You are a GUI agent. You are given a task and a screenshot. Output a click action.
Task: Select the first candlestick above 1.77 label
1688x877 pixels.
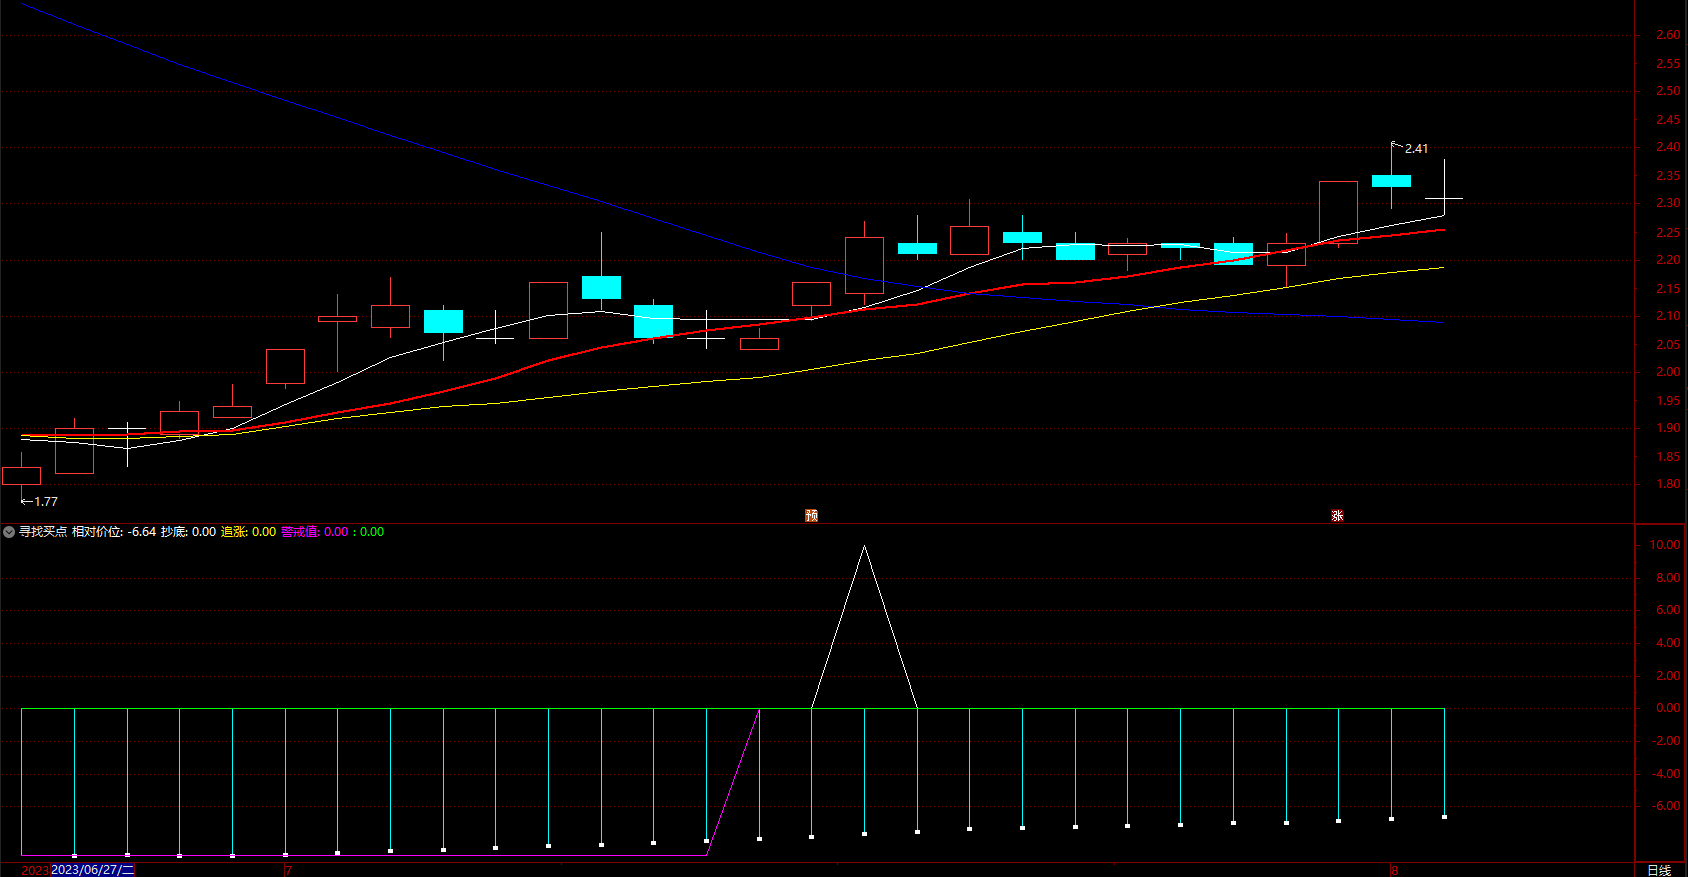click(21, 476)
